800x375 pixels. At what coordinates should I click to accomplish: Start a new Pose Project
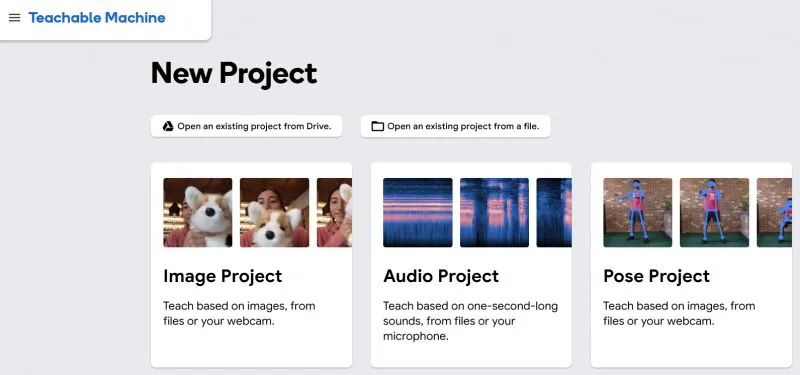click(691, 265)
